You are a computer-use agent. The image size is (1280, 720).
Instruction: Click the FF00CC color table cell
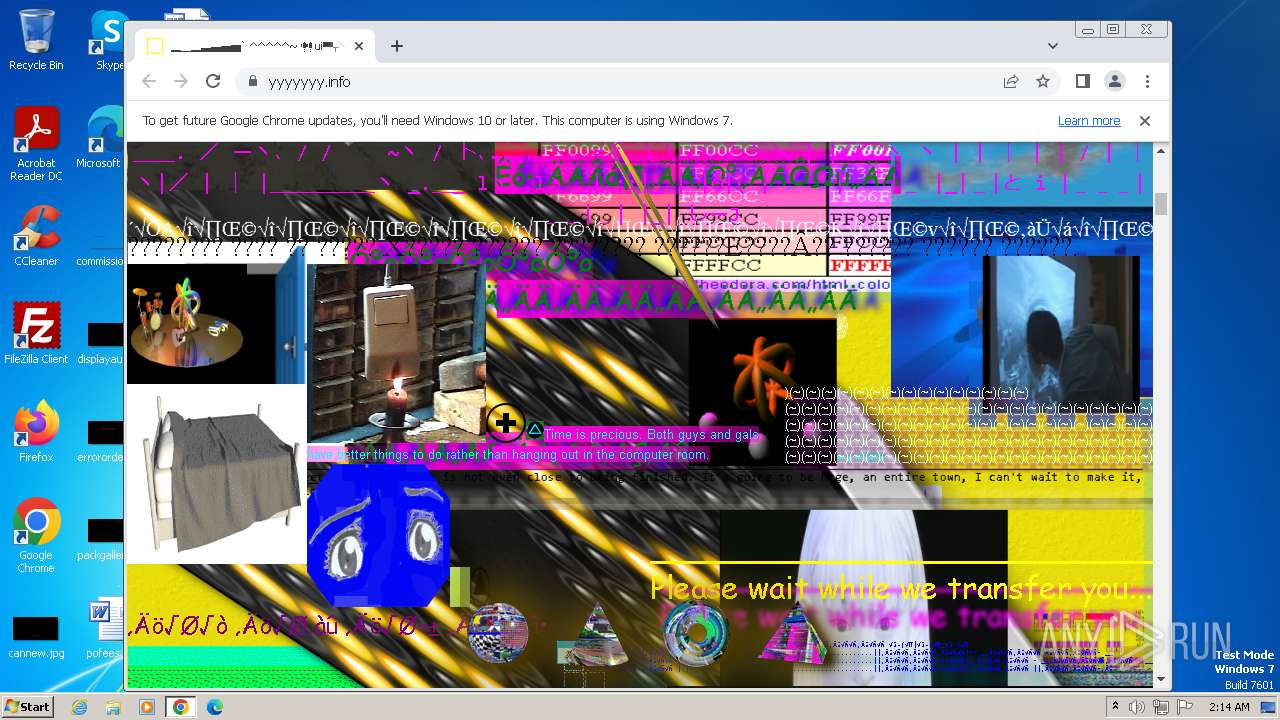[751, 151]
